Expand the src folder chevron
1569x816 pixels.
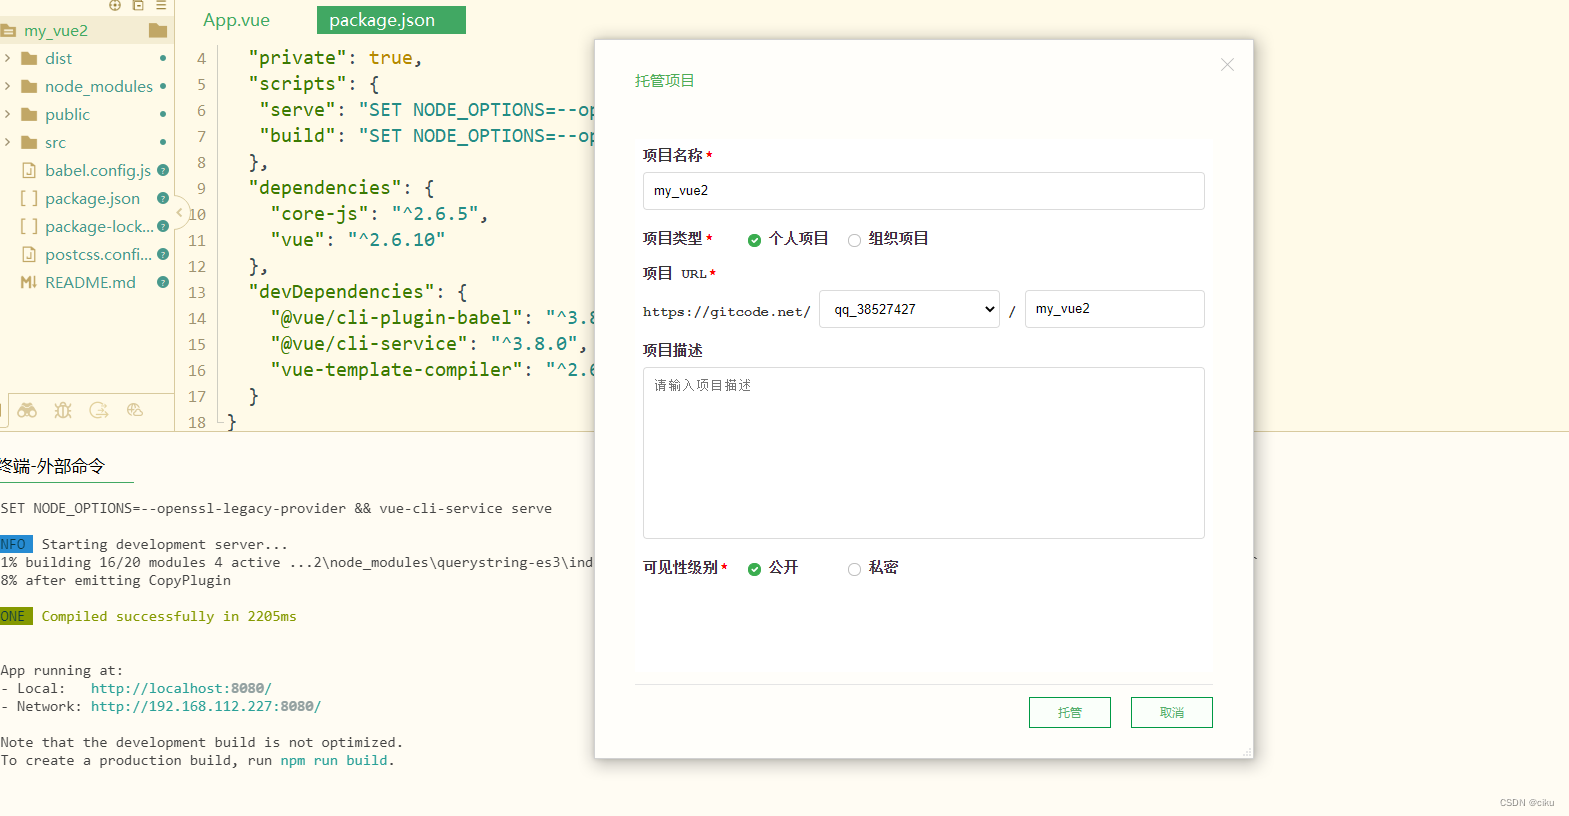click(x=8, y=142)
